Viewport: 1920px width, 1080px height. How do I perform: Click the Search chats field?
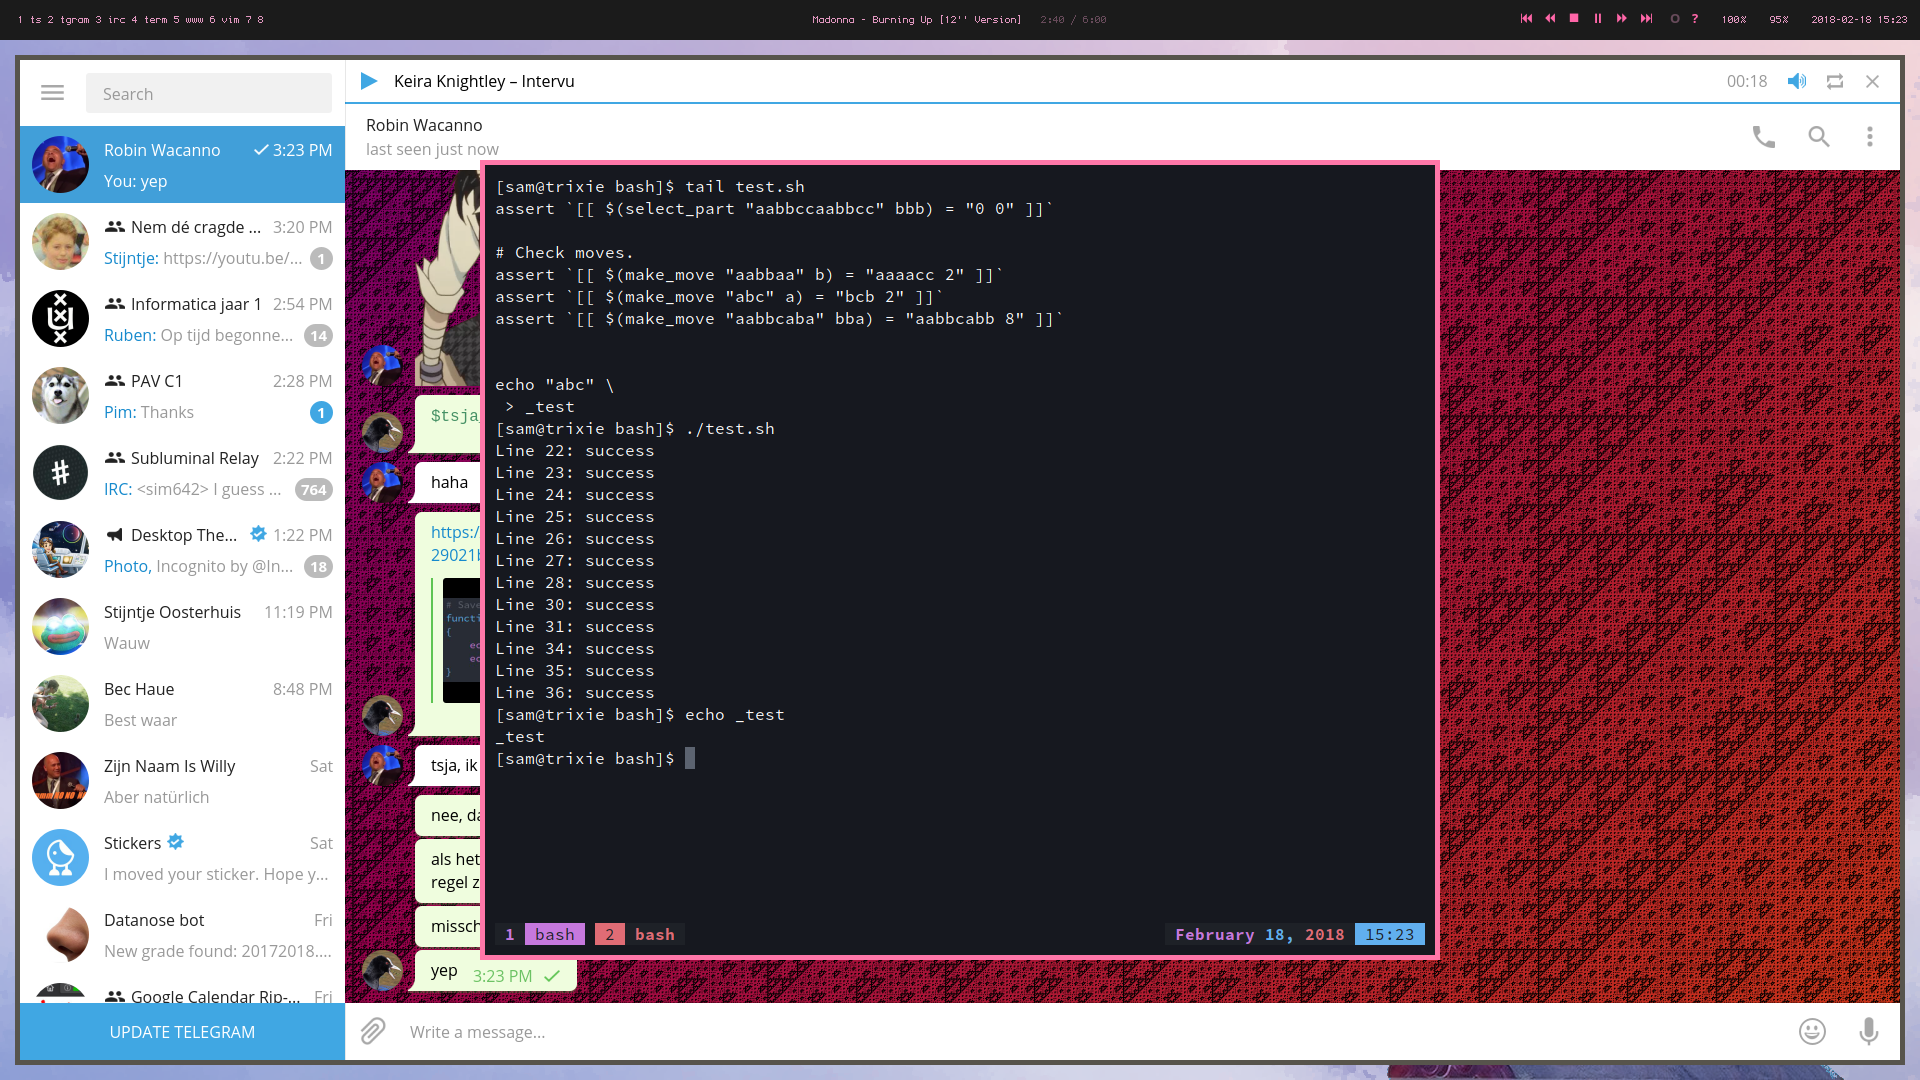(x=208, y=94)
